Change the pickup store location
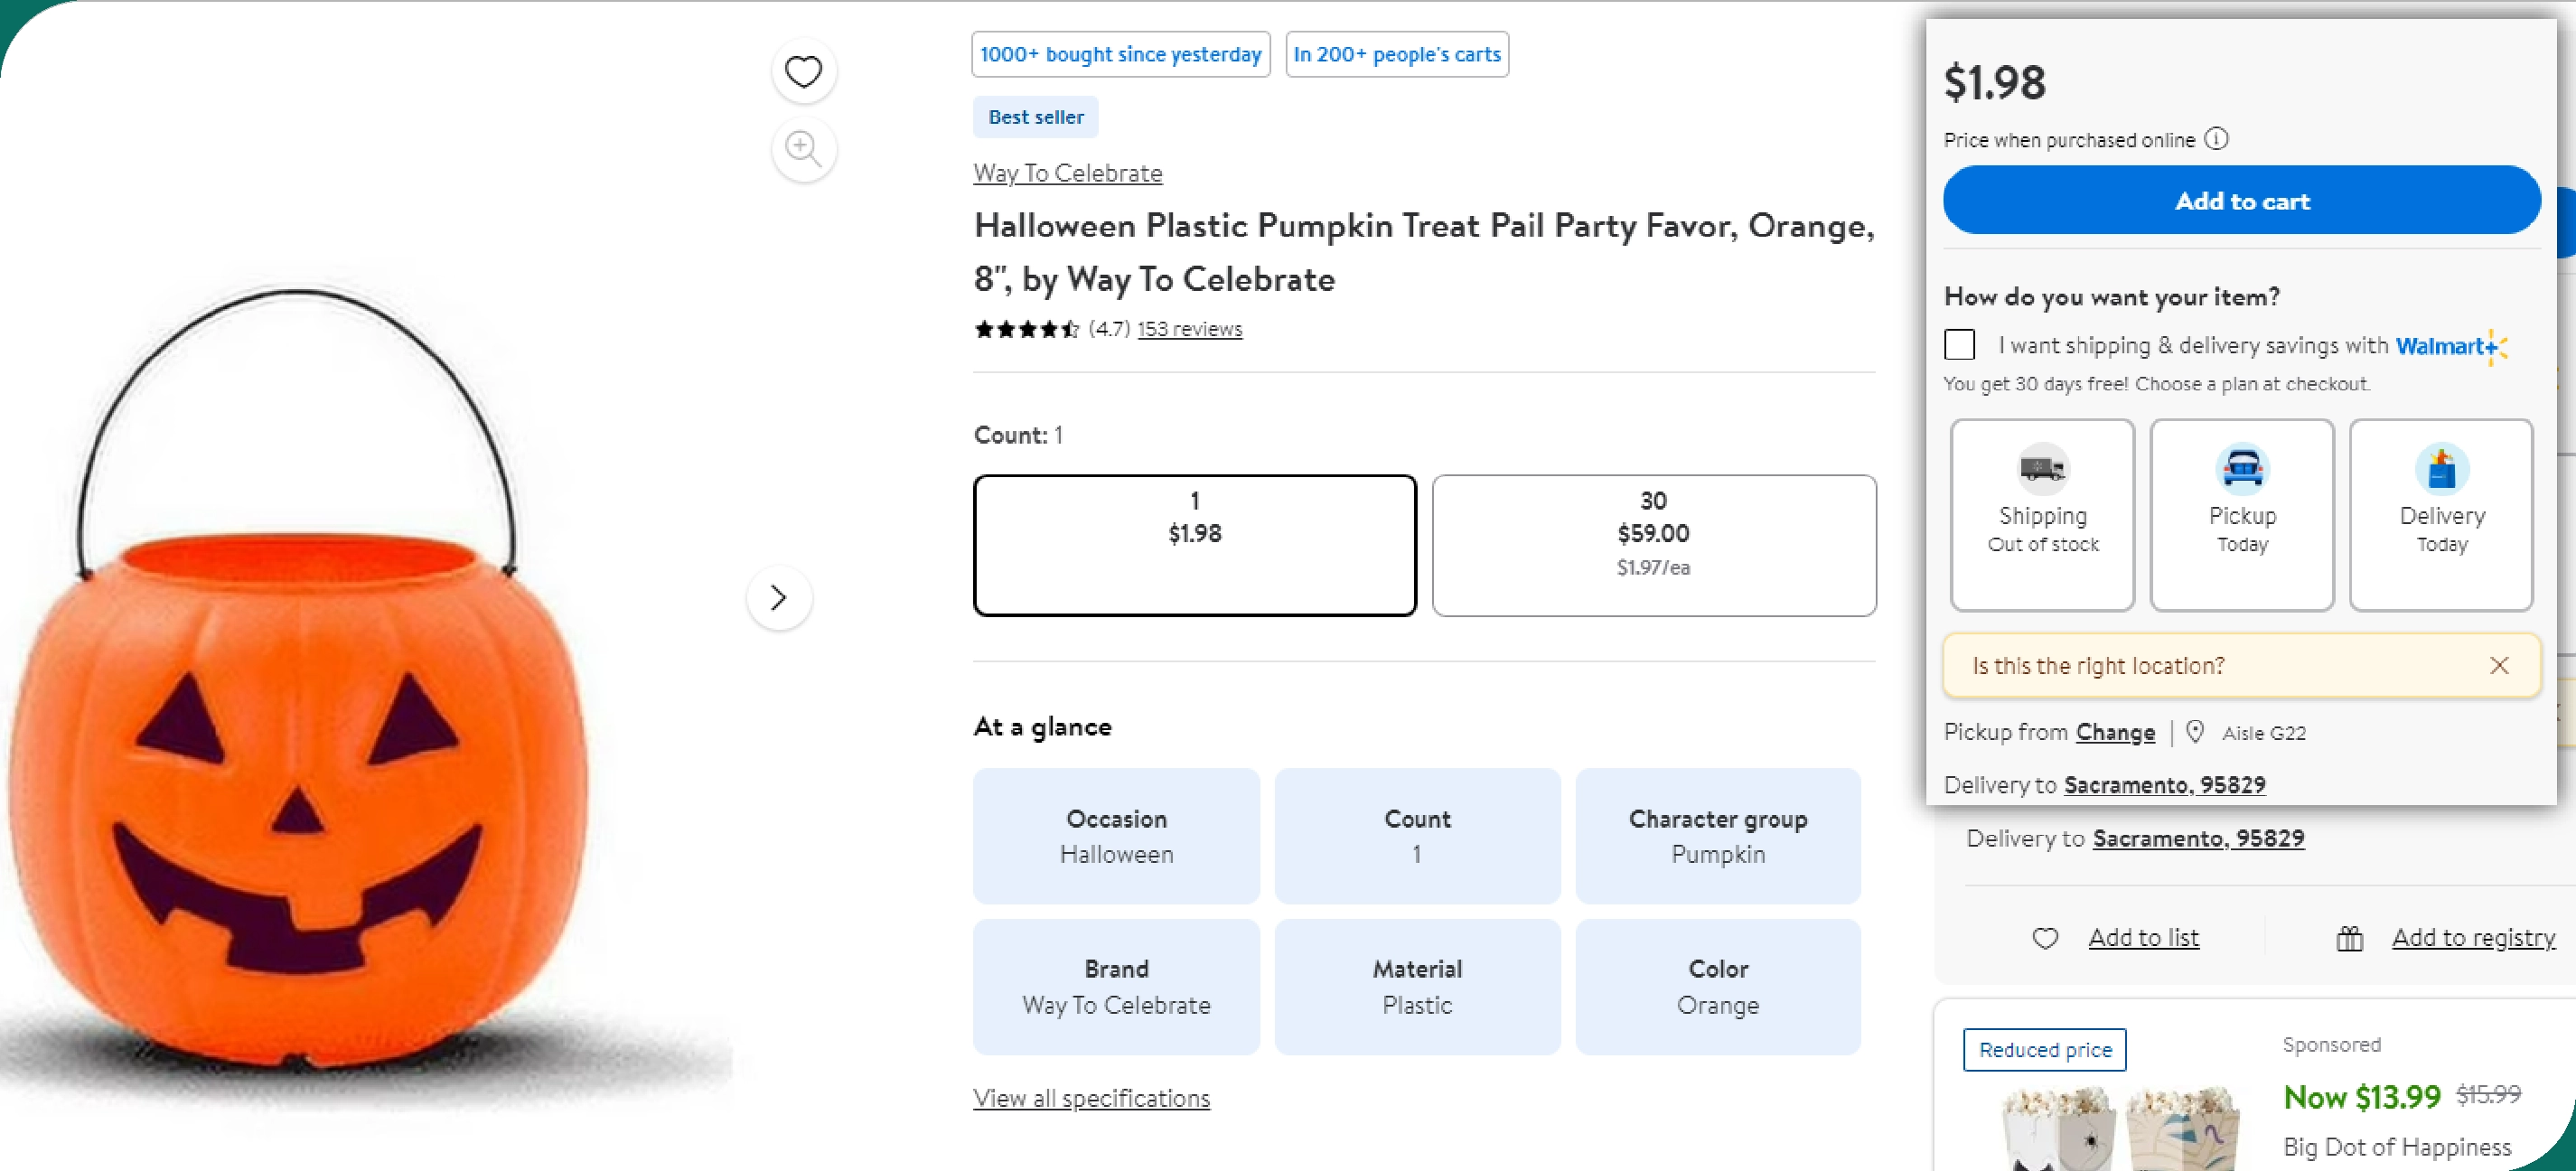 [x=2115, y=731]
